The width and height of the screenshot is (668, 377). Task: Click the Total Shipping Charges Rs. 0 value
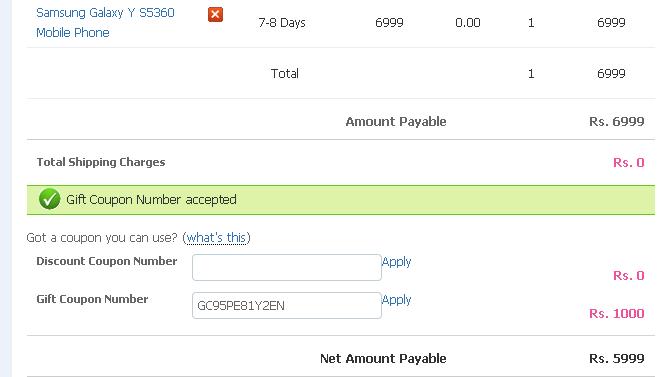[x=628, y=162]
